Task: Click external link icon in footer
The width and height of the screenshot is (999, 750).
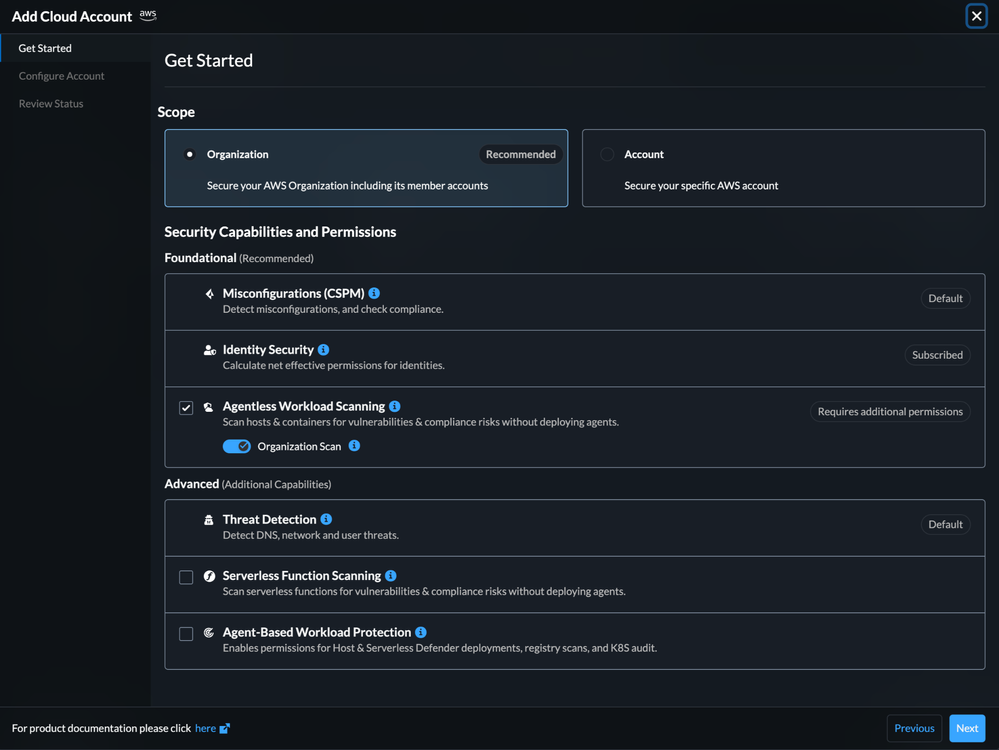Action: [225, 729]
